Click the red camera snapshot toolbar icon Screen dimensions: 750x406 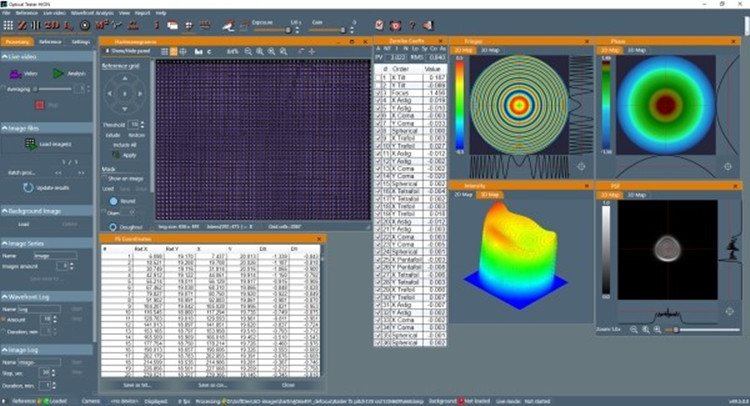(x=395, y=25)
